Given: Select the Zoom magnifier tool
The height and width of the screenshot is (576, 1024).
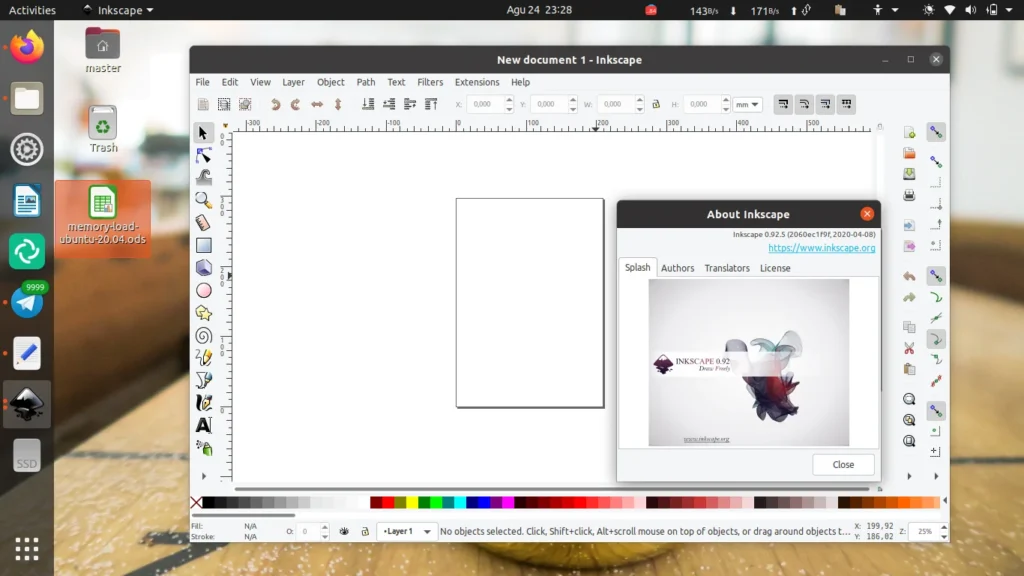Looking at the screenshot, I should coord(204,200).
